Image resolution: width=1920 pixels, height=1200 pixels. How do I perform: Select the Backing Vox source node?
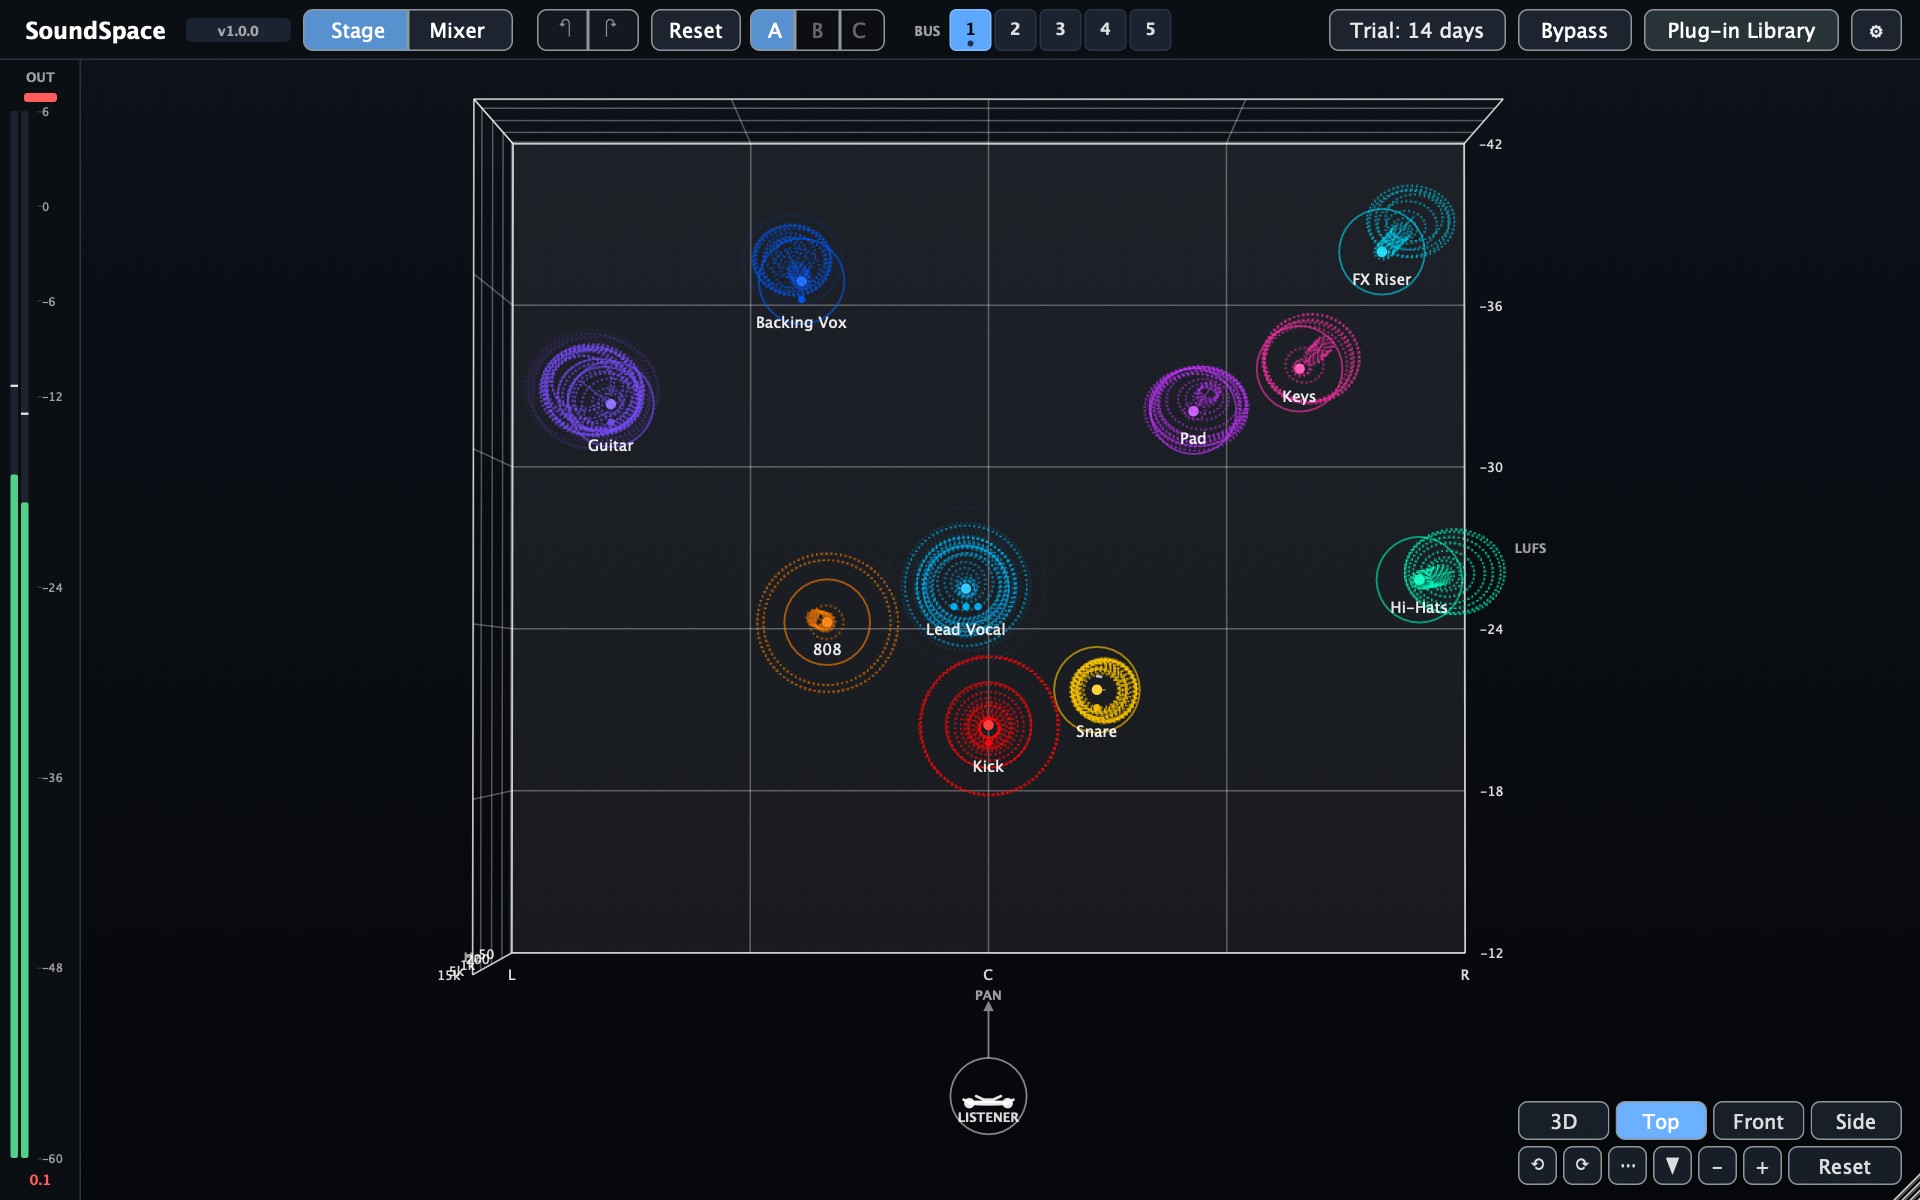pos(801,281)
